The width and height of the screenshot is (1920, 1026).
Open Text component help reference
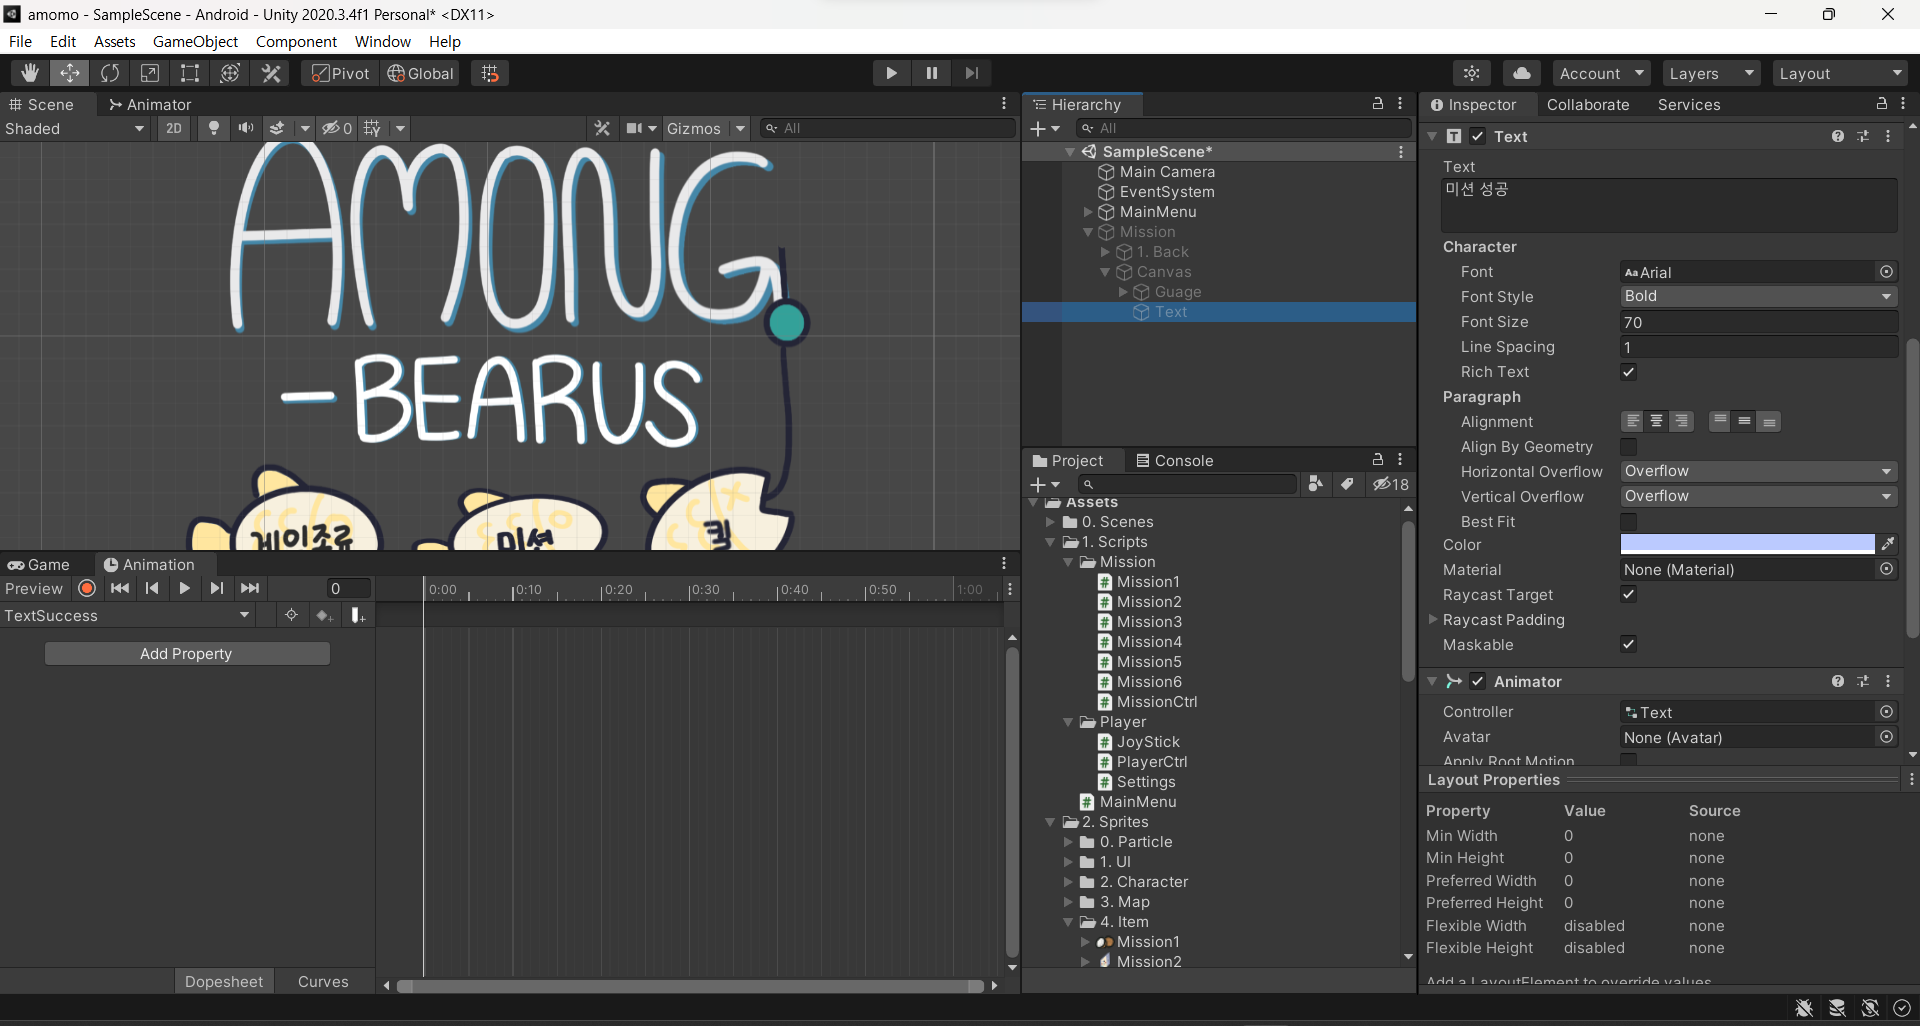(x=1838, y=136)
